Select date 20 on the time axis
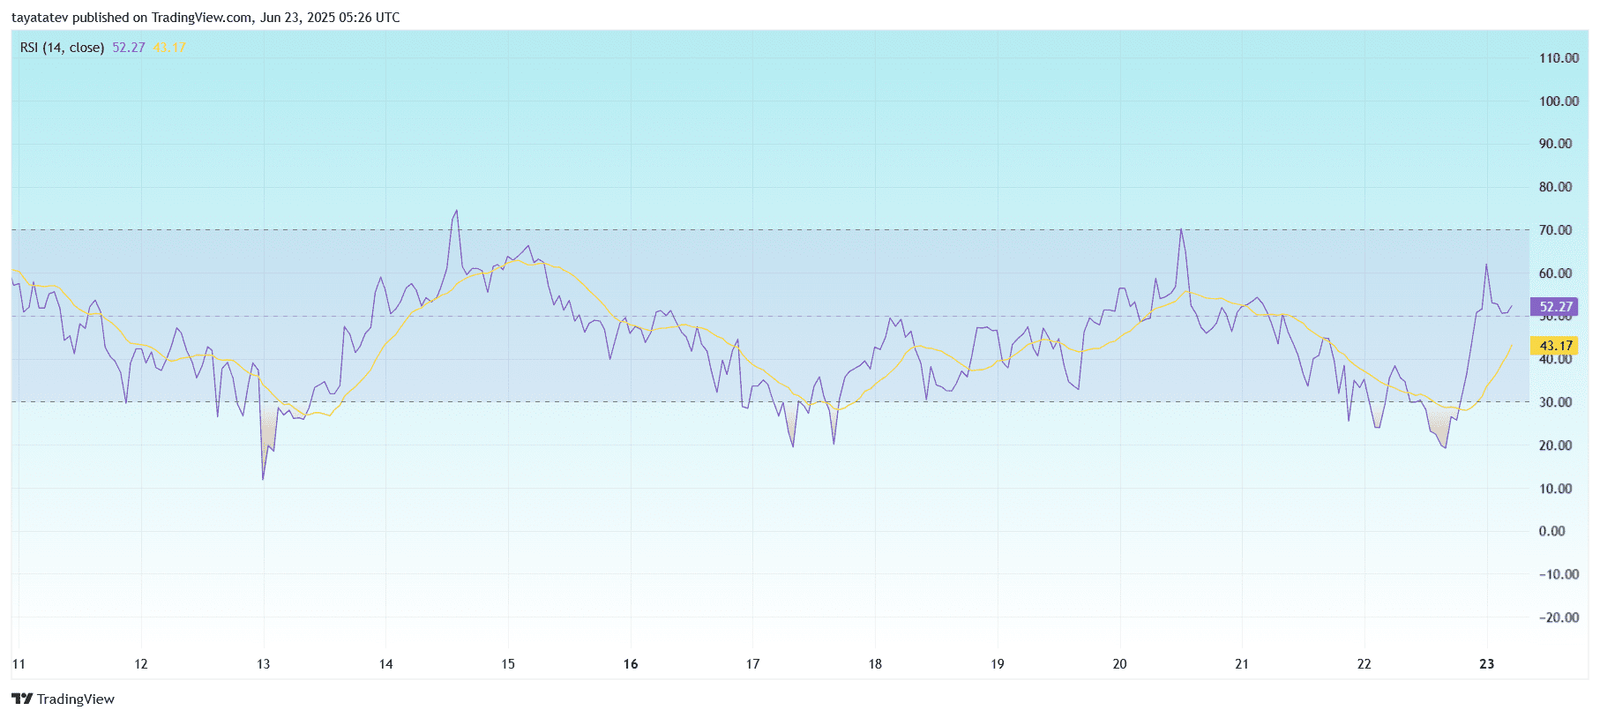Screen dimensions: 1600x718 (x=1119, y=664)
